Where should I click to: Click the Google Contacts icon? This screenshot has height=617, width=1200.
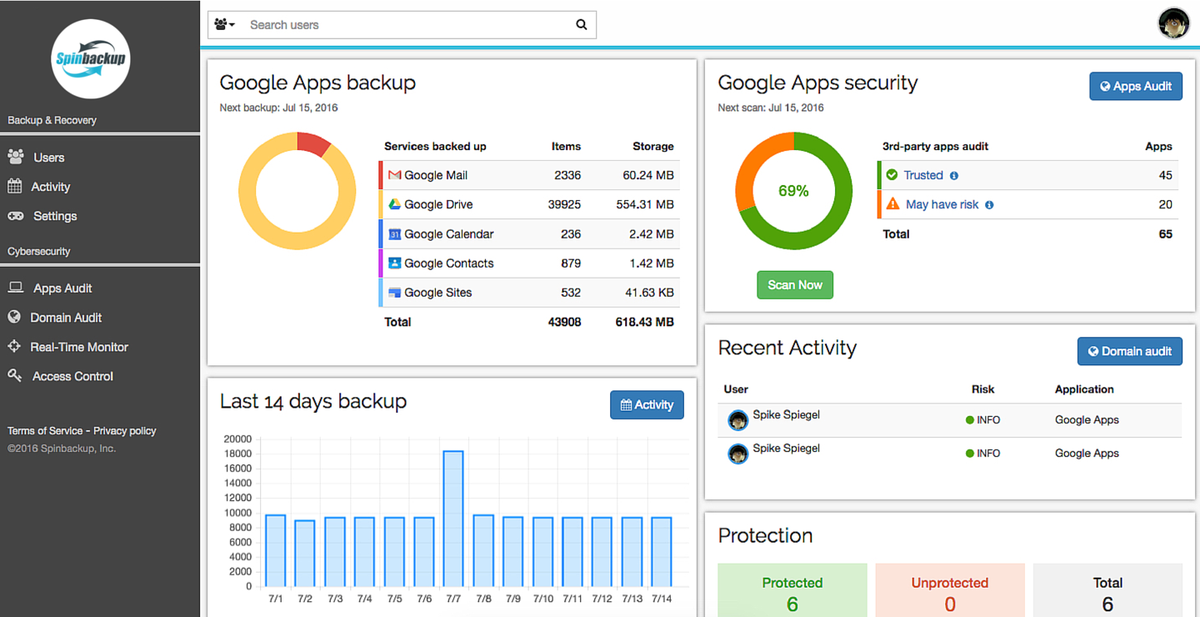point(395,263)
